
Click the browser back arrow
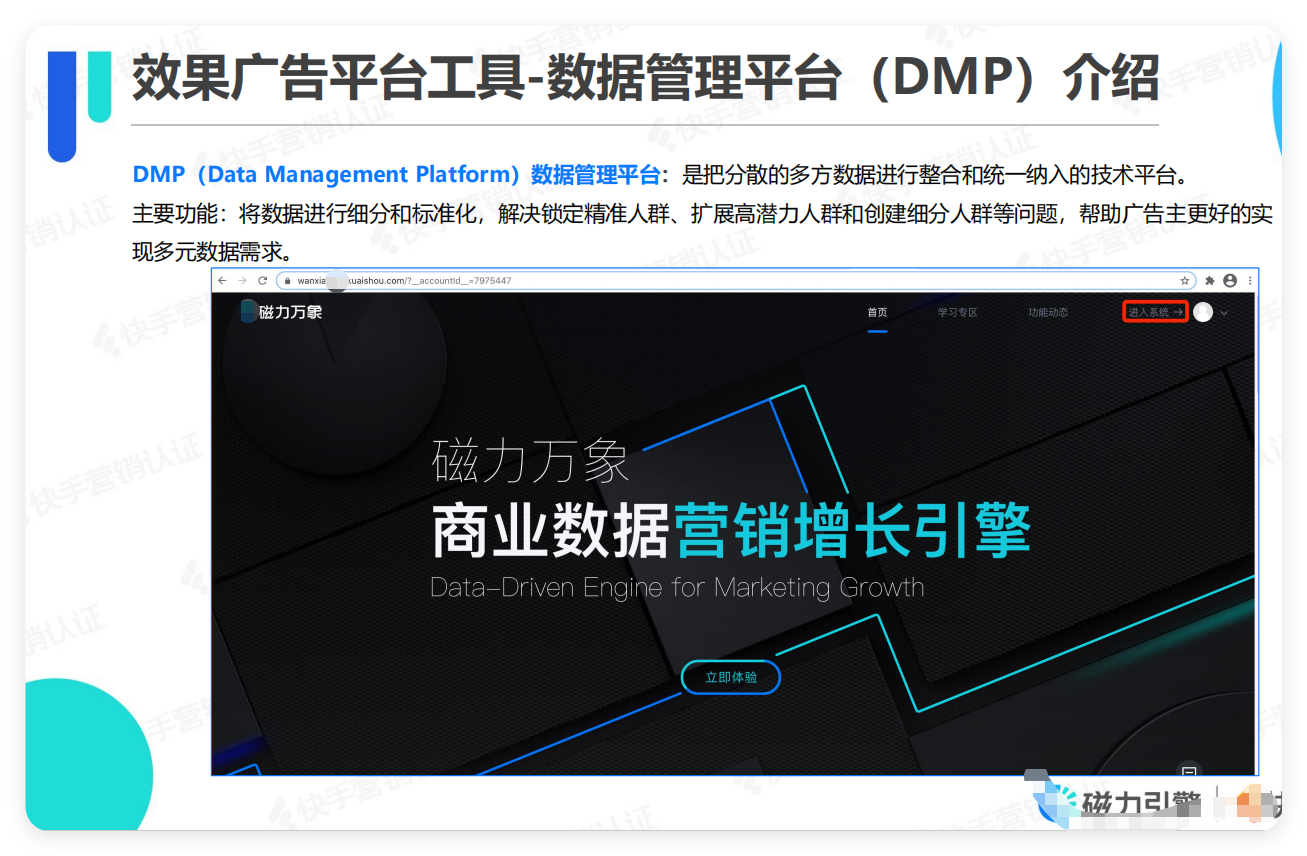coord(223,281)
